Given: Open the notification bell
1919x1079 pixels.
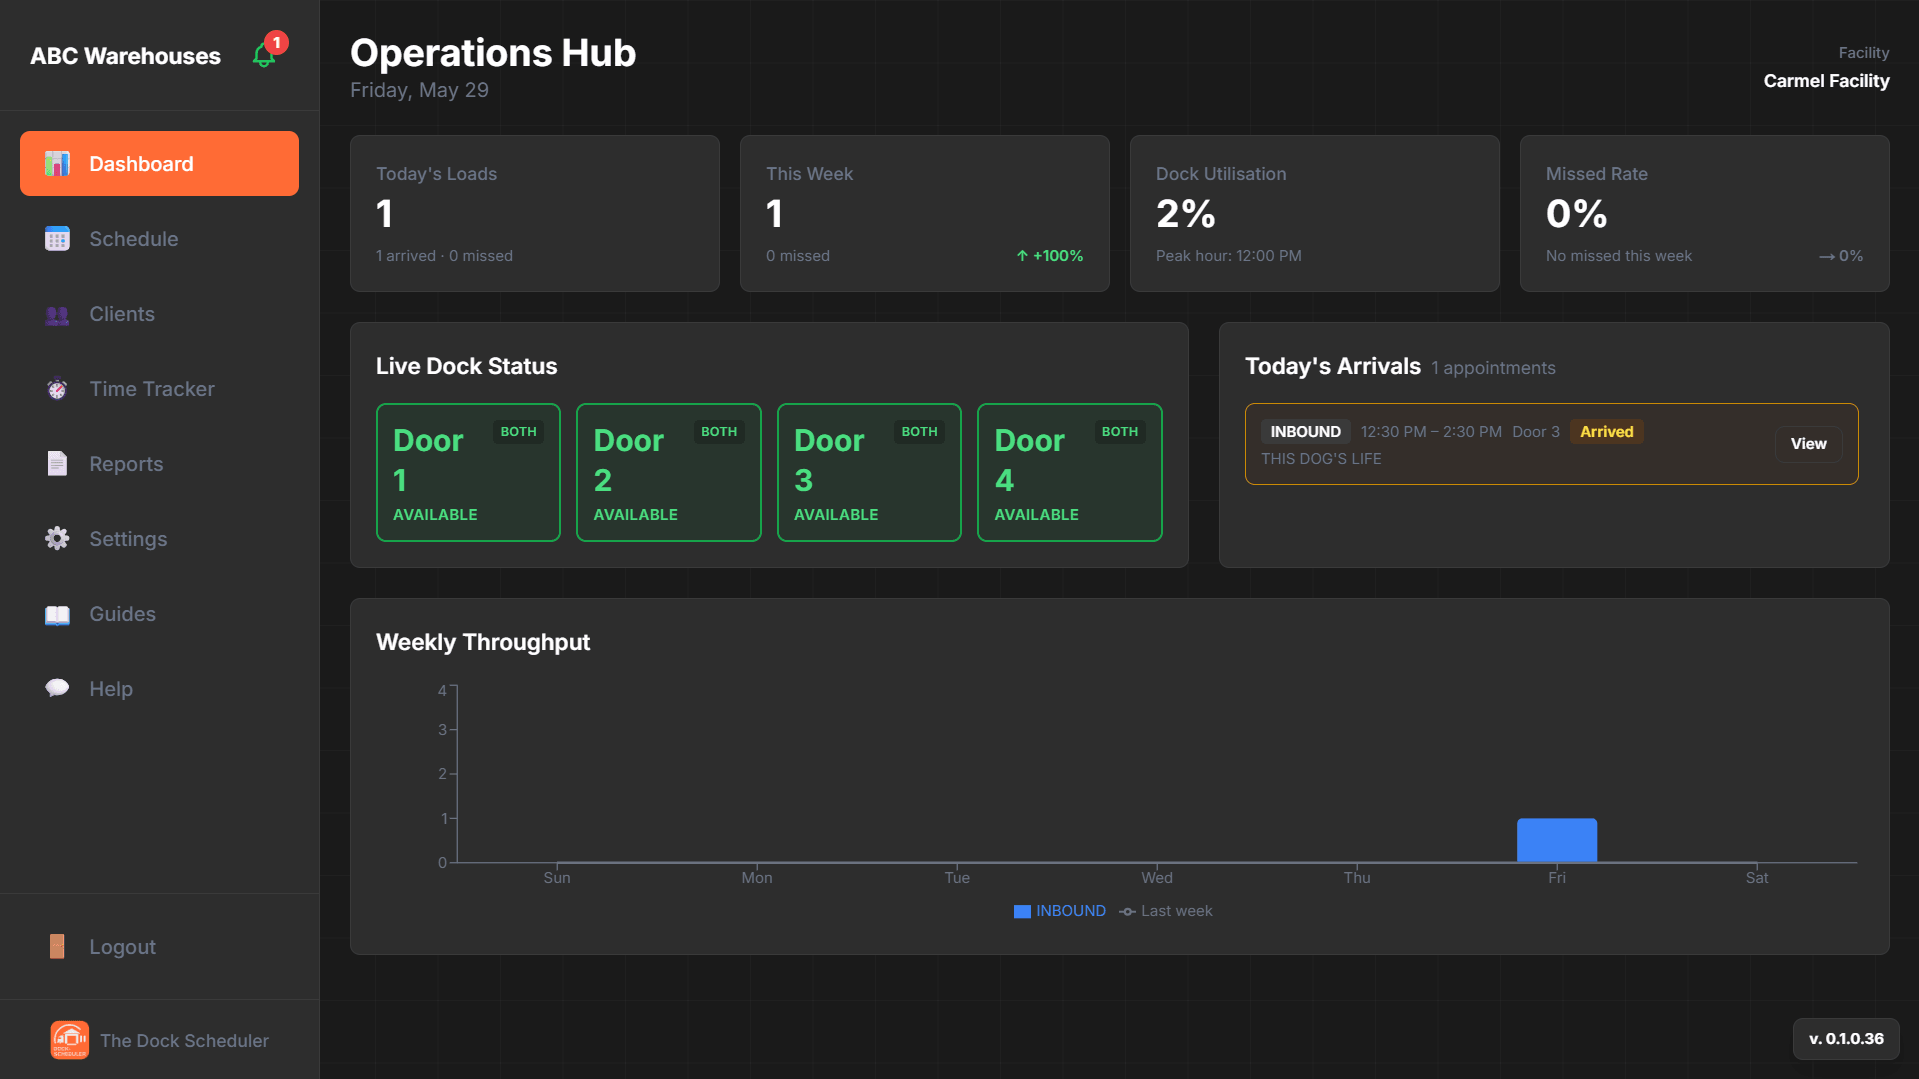Looking at the screenshot, I should tap(264, 55).
